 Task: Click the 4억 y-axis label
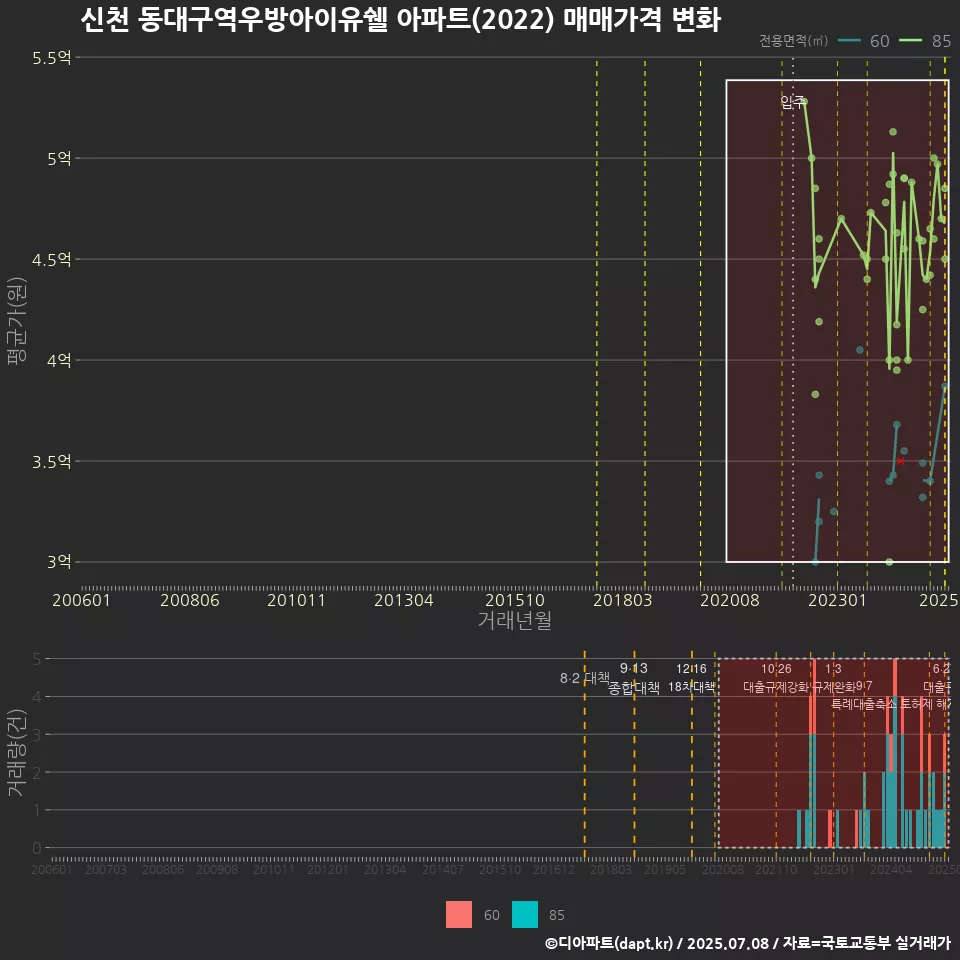click(59, 361)
